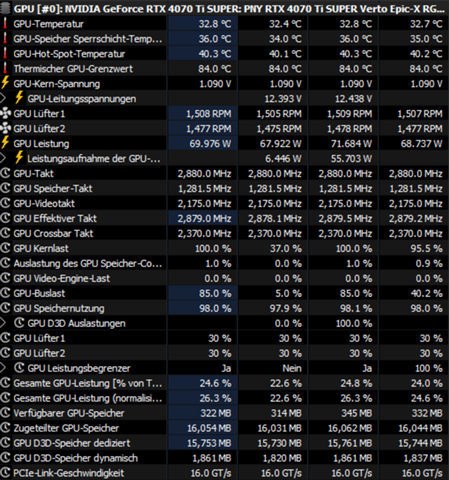Click clock icon beside GPU-Takt
Screen dimensions: 449x480
(5, 173)
